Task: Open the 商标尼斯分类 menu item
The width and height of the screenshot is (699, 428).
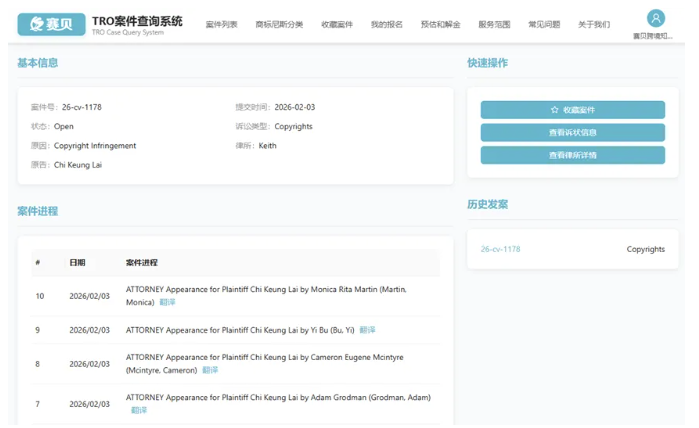Action: [x=279, y=24]
